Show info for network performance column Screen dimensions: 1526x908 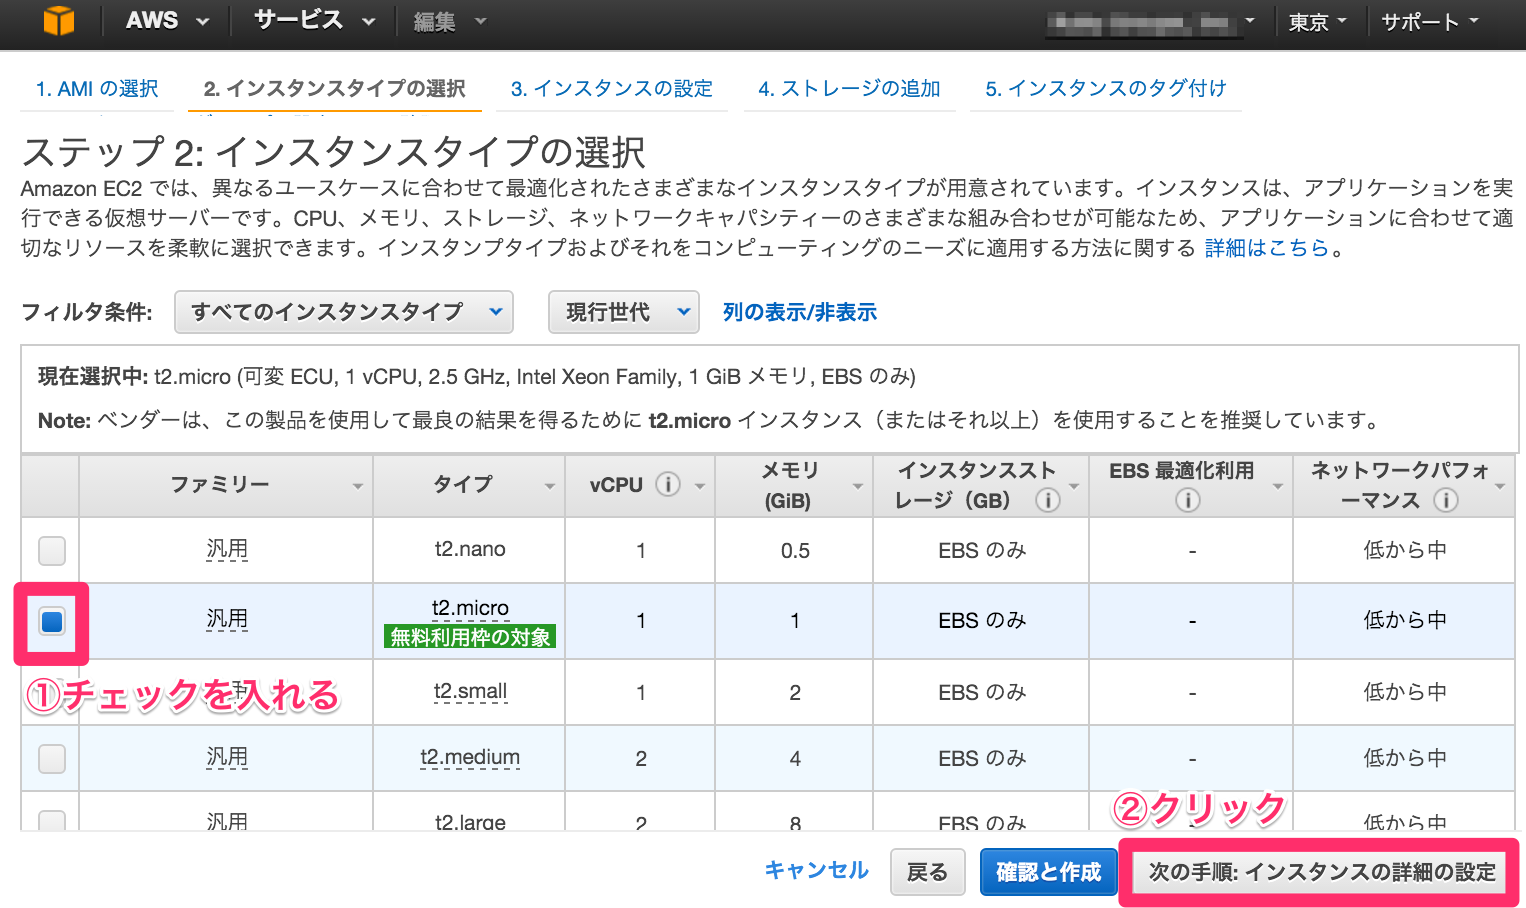(1445, 500)
